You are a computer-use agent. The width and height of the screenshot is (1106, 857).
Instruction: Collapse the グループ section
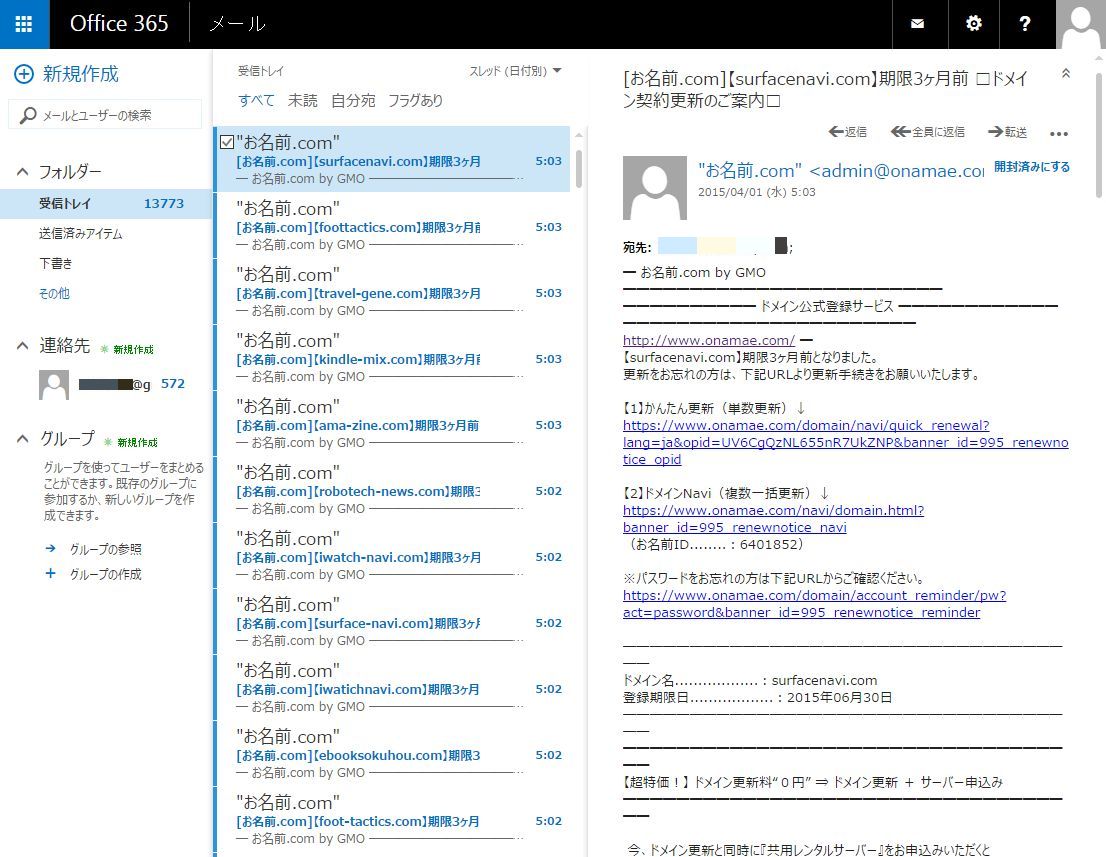[23, 439]
